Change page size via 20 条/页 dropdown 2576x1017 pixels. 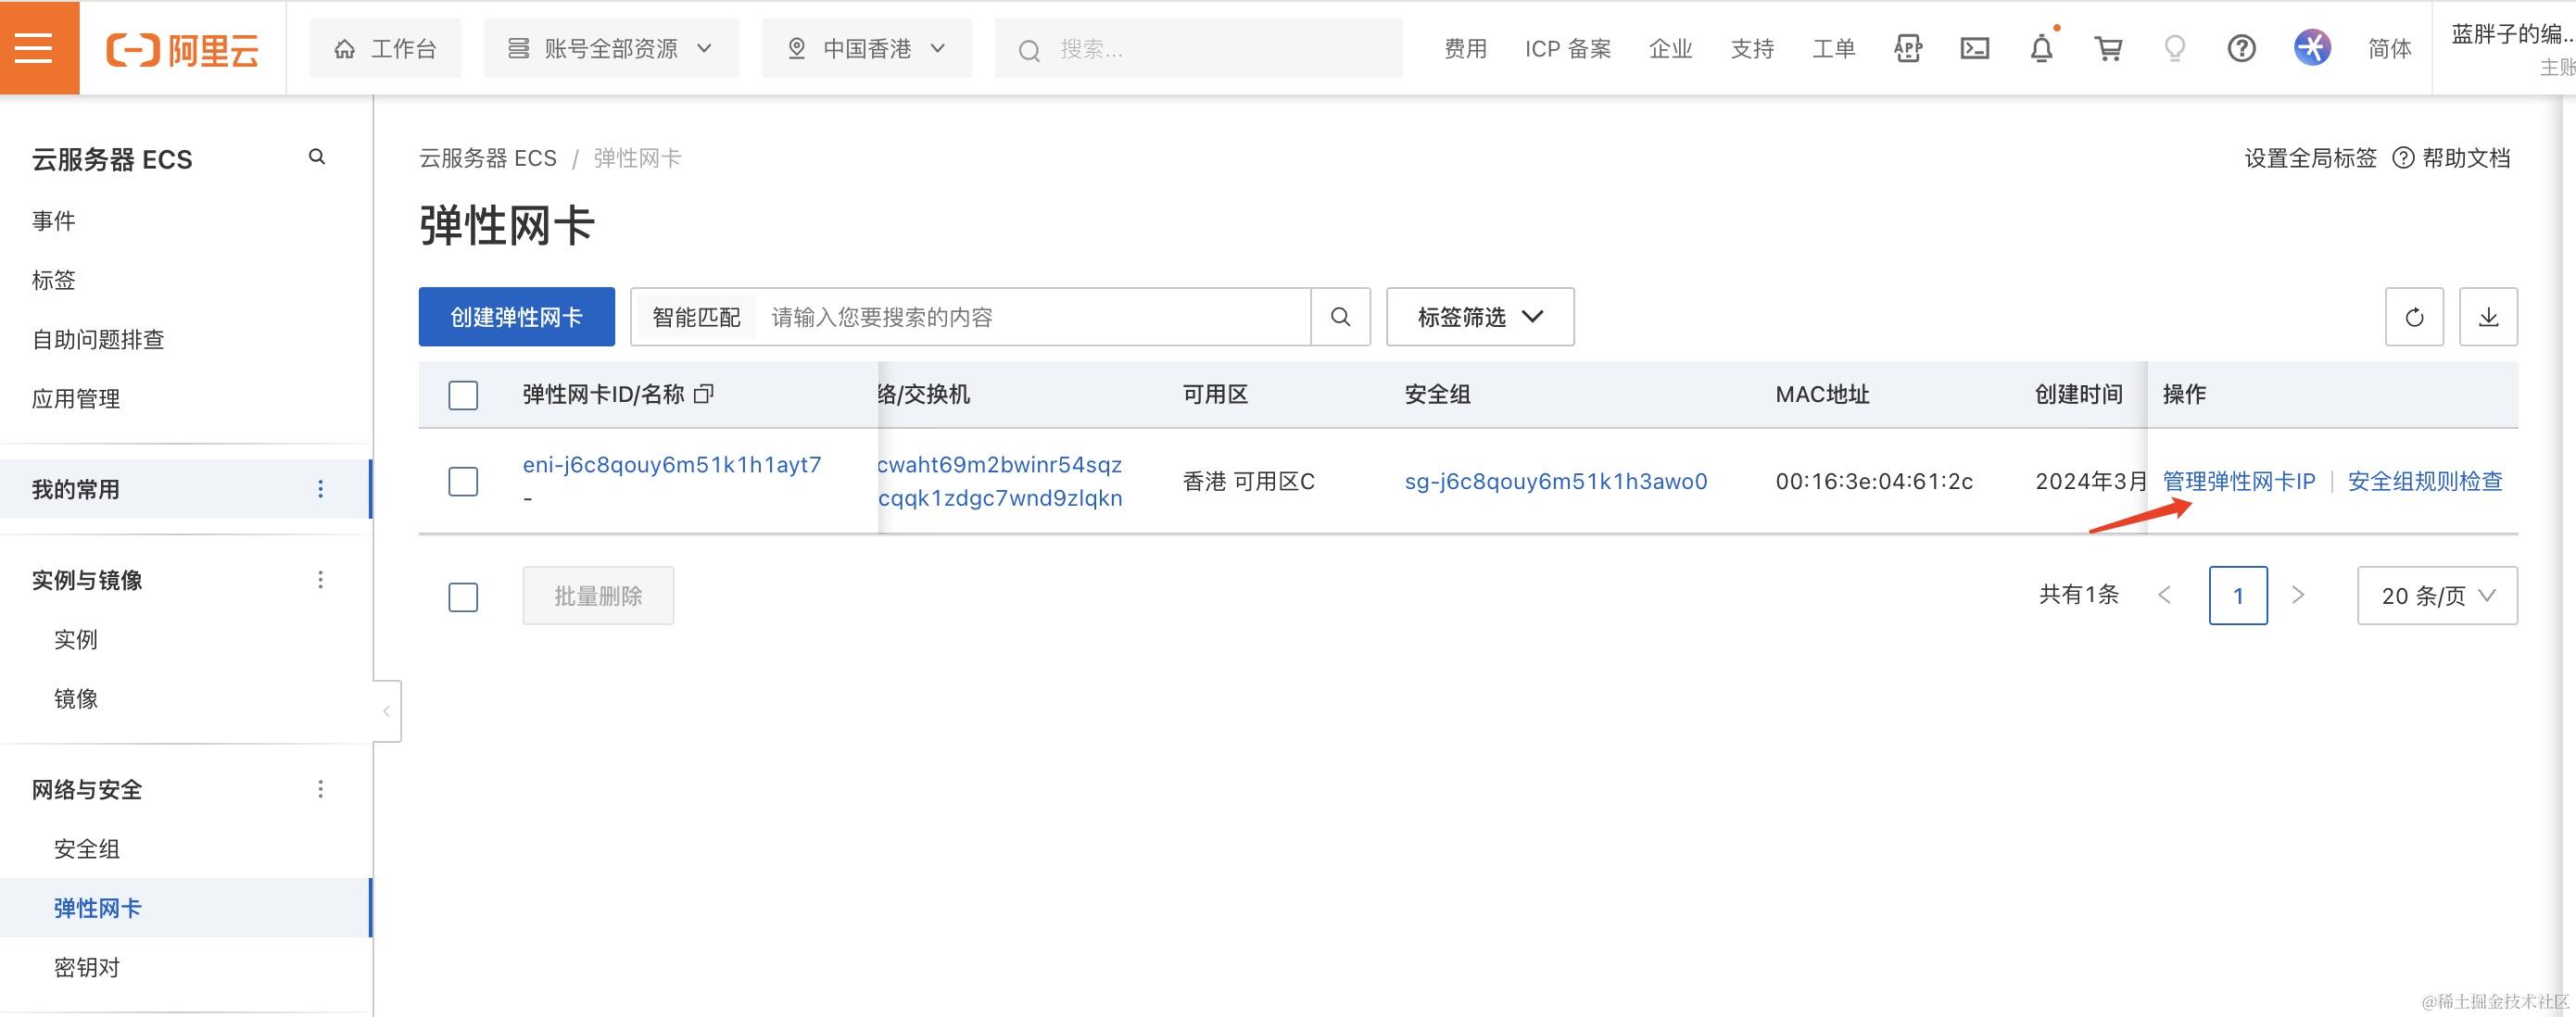click(2437, 595)
